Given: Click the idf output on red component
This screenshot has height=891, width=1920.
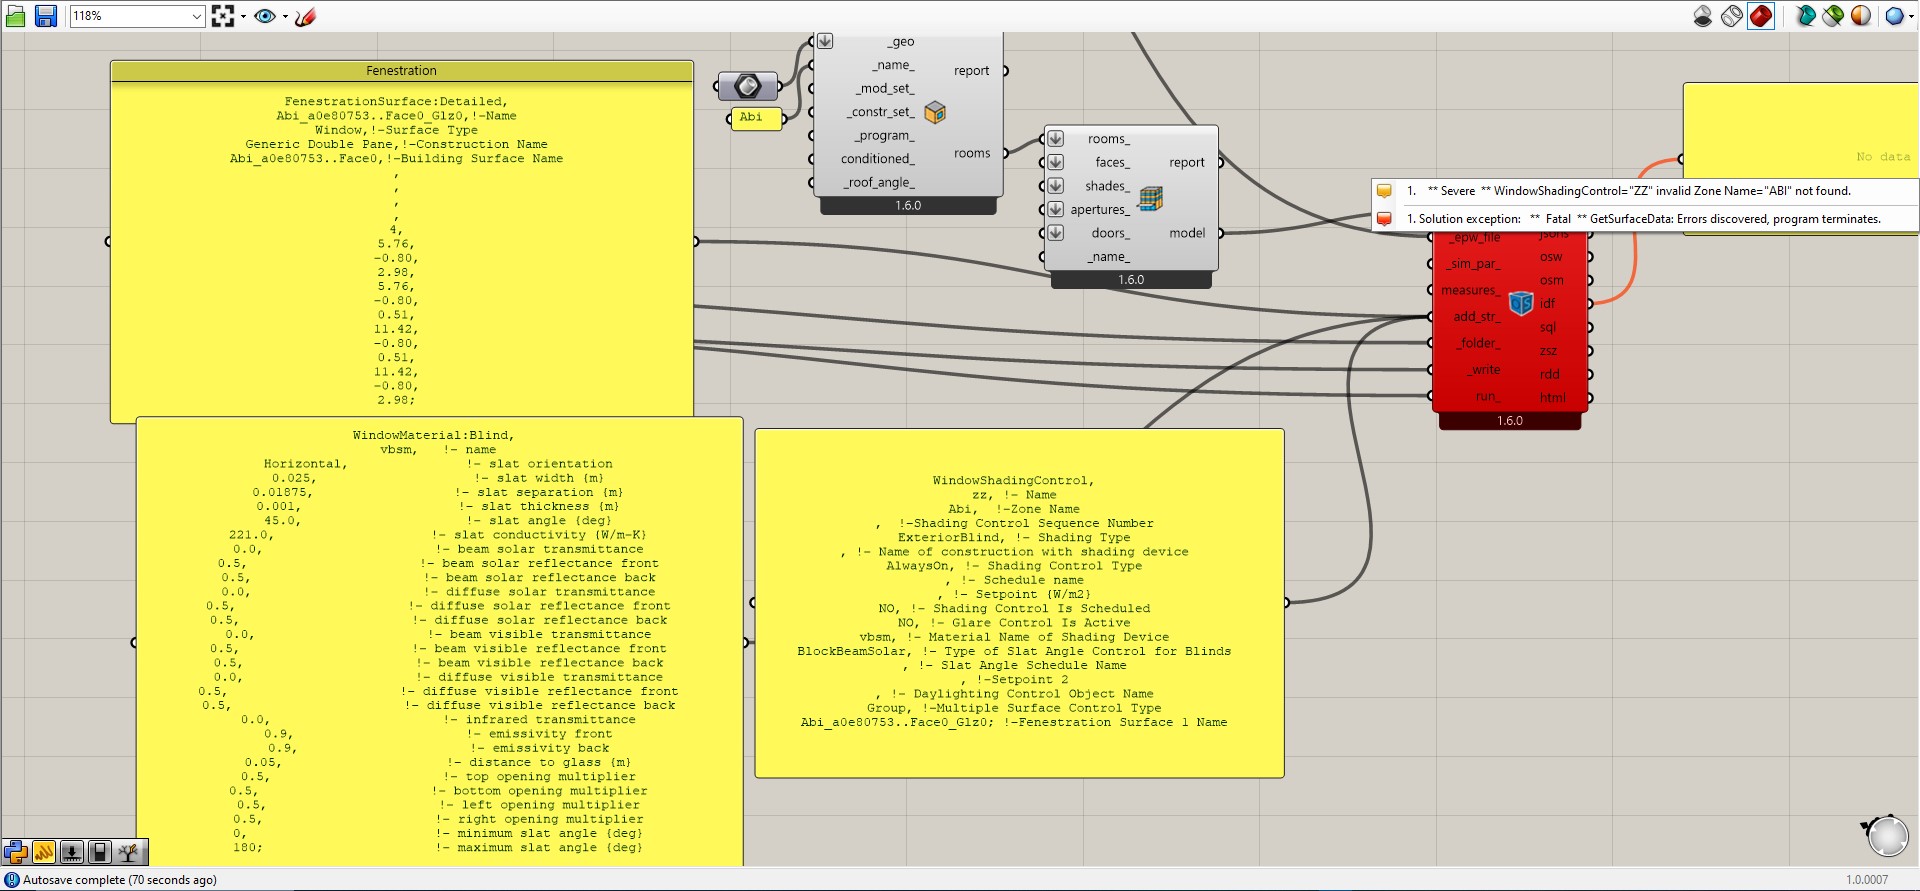Looking at the screenshot, I should coord(1547,303).
